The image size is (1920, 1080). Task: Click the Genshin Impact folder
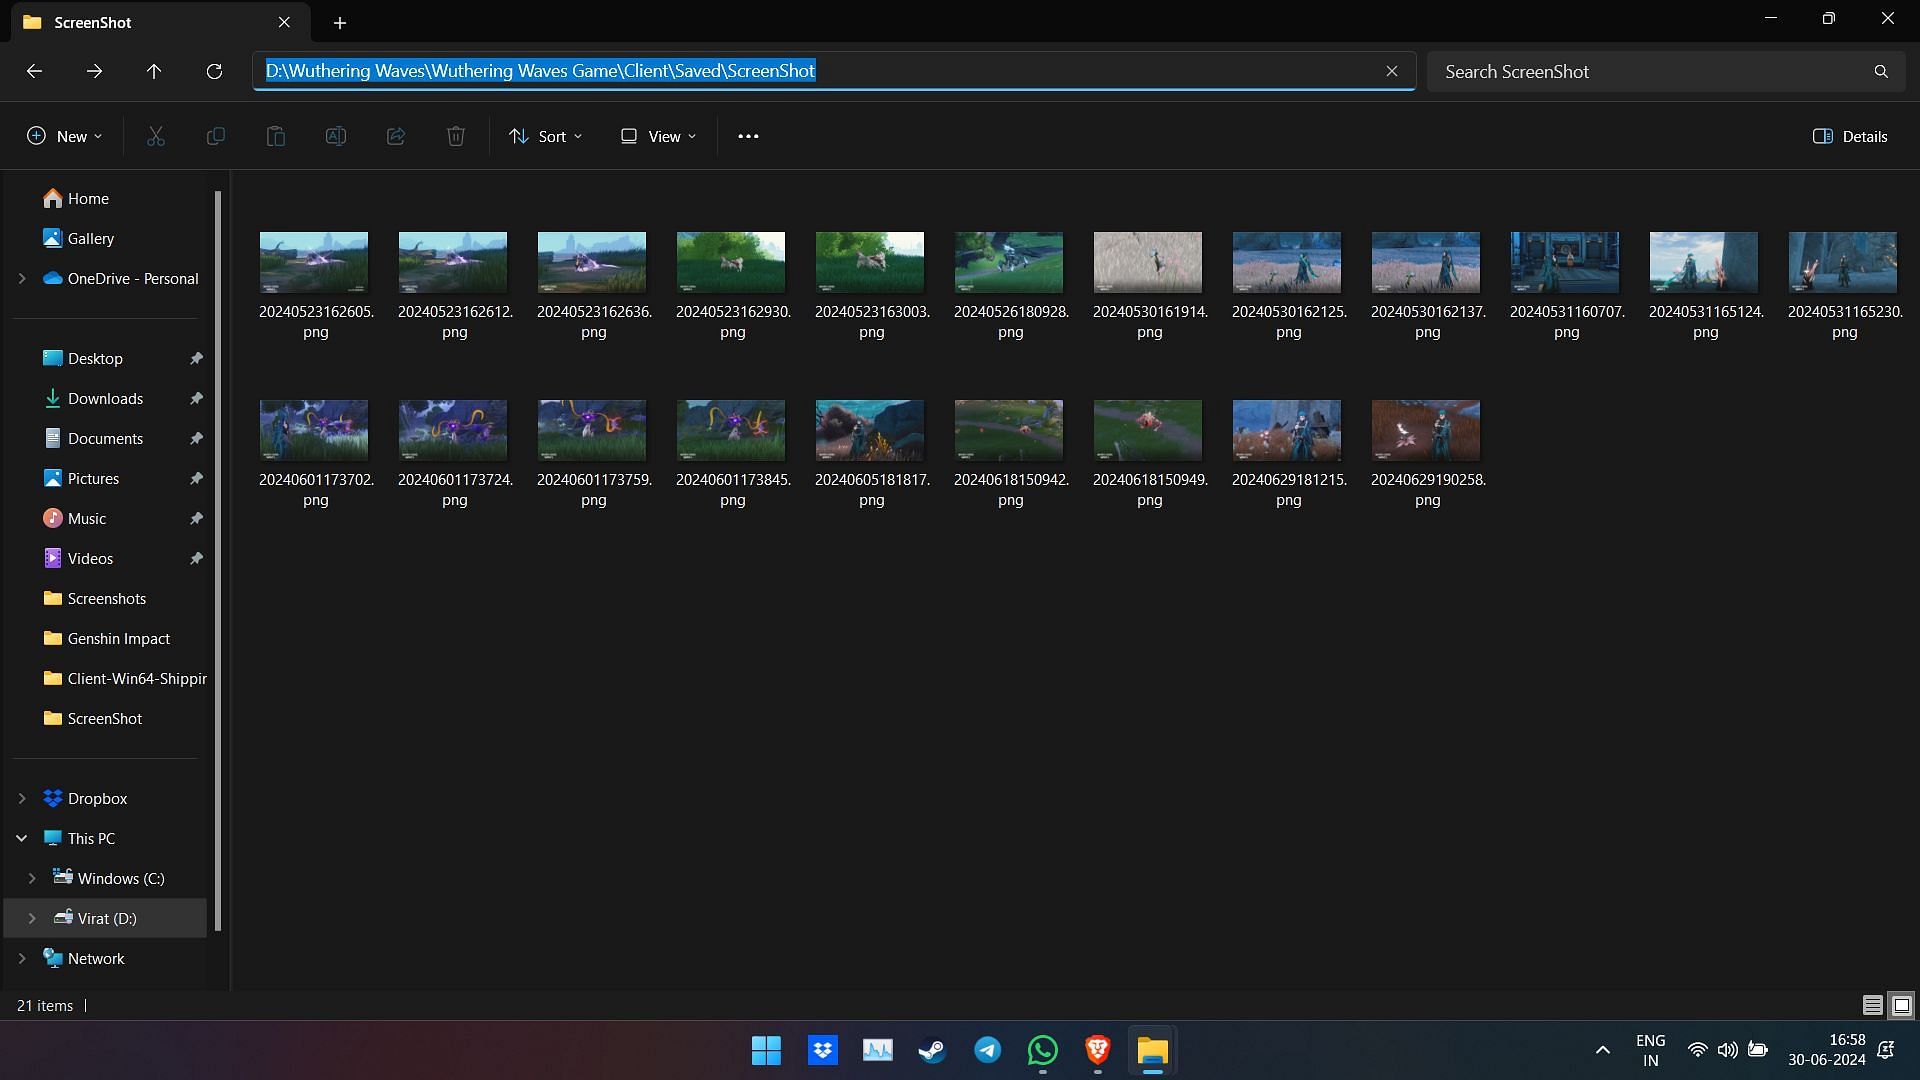(119, 638)
